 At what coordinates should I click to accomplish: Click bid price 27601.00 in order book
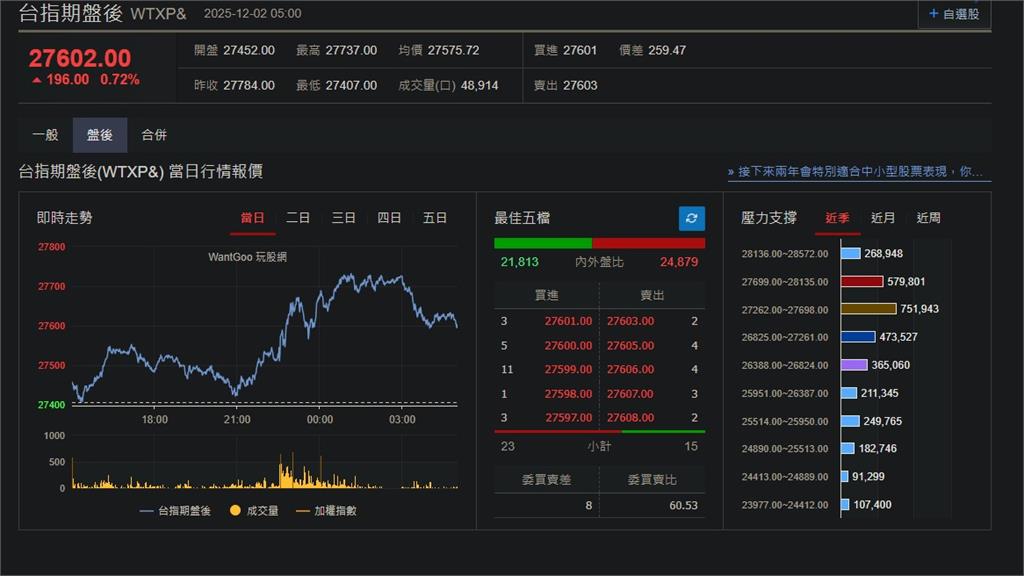568,321
